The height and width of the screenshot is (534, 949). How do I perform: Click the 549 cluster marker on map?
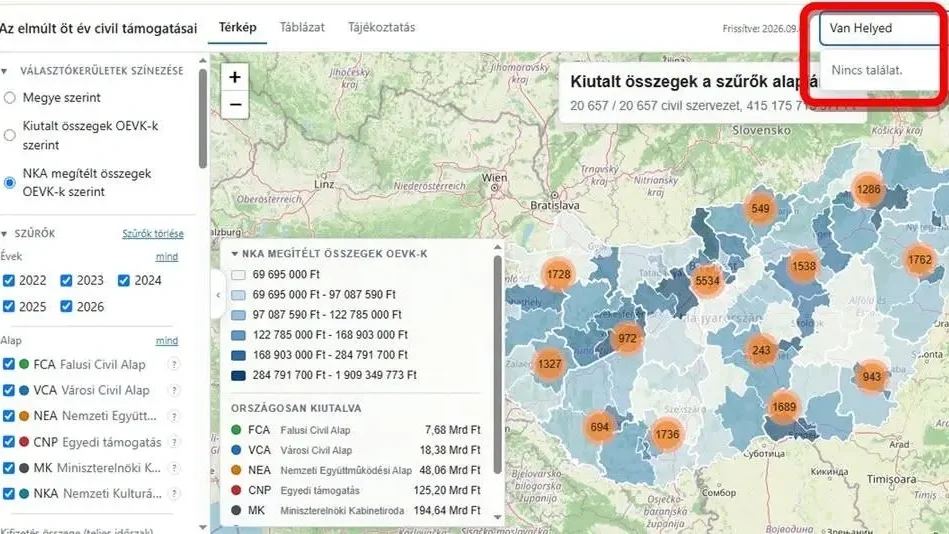(760, 208)
